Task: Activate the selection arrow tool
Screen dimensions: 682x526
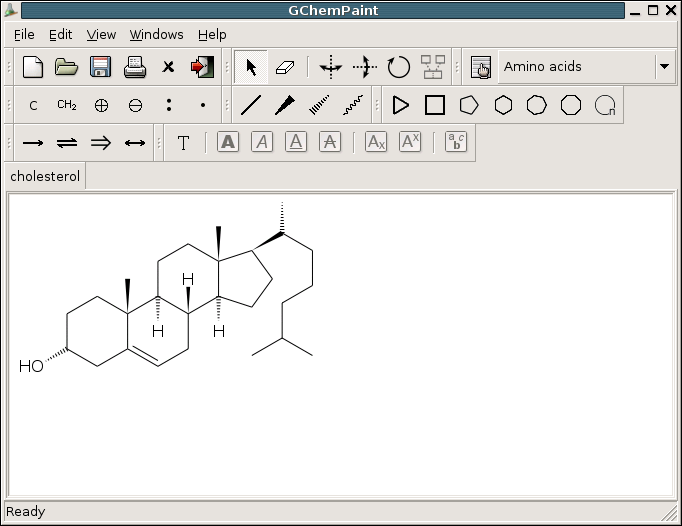Action: [251, 67]
